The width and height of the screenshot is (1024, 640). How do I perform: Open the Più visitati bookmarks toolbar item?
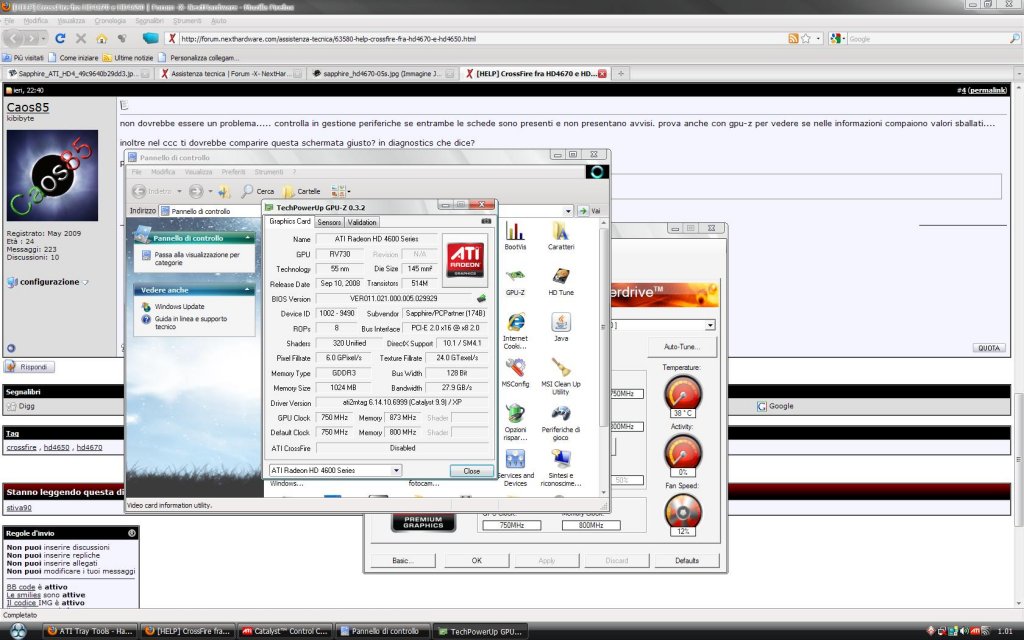[24, 57]
